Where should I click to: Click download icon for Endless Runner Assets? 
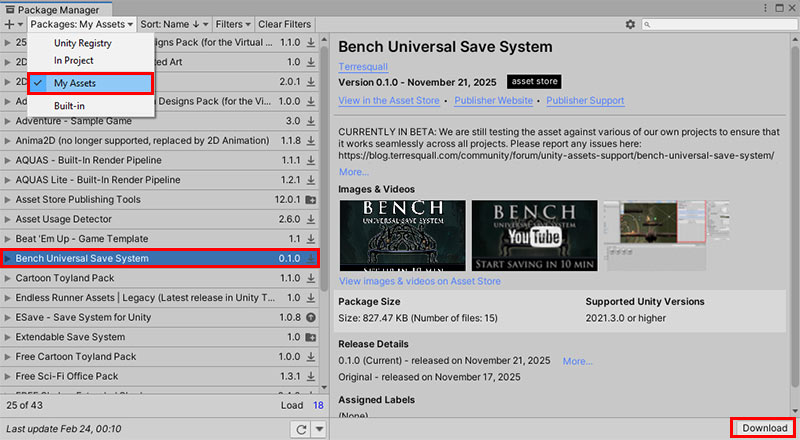click(311, 298)
